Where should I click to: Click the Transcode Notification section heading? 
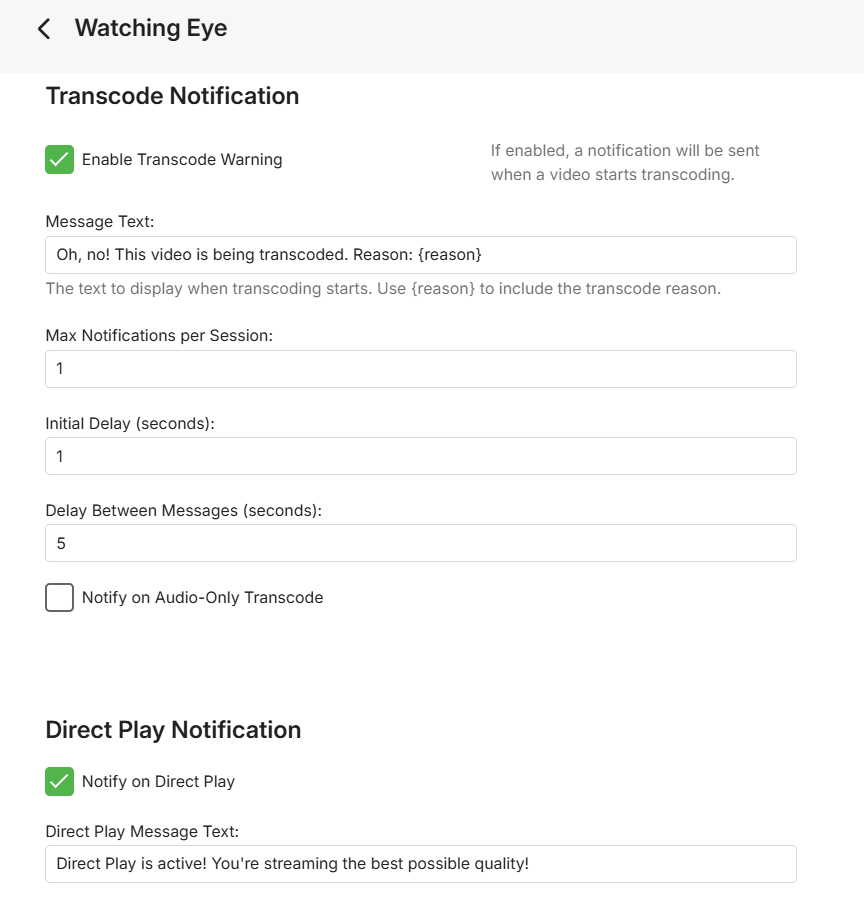(x=172, y=96)
